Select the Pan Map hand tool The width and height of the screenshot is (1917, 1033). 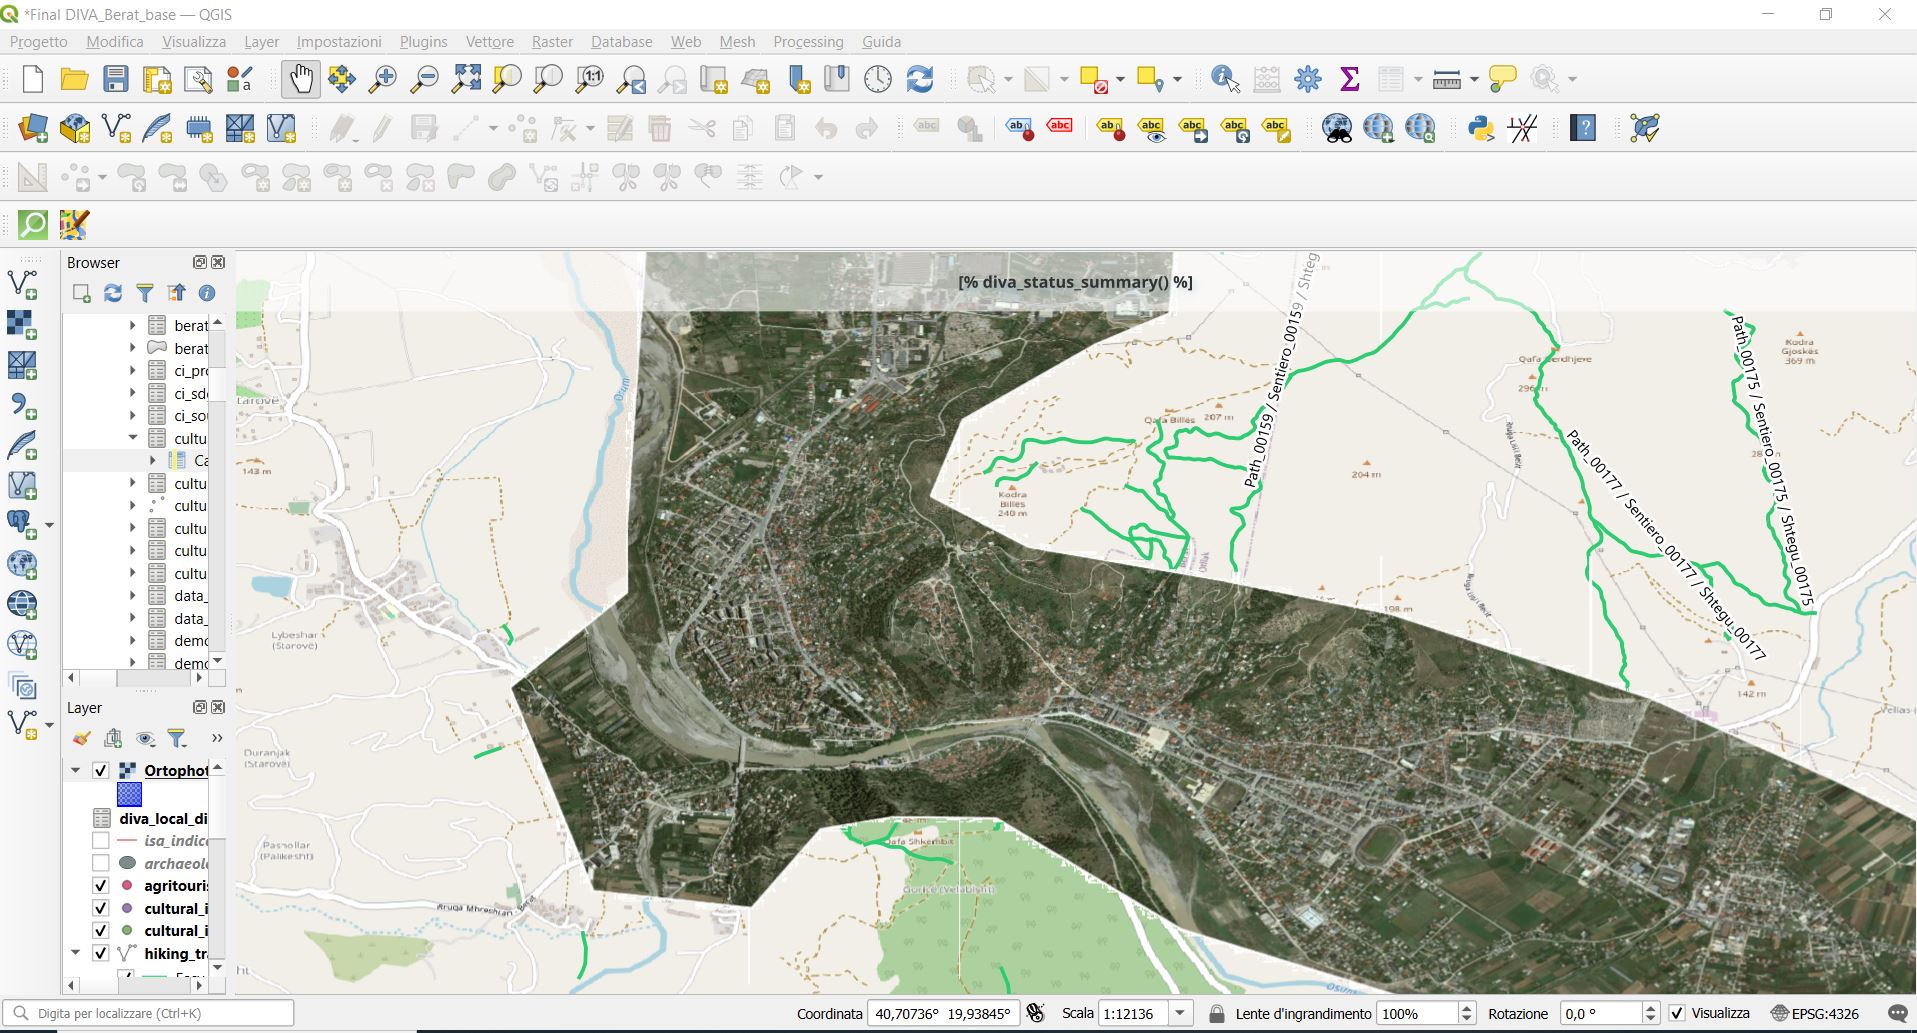[300, 79]
